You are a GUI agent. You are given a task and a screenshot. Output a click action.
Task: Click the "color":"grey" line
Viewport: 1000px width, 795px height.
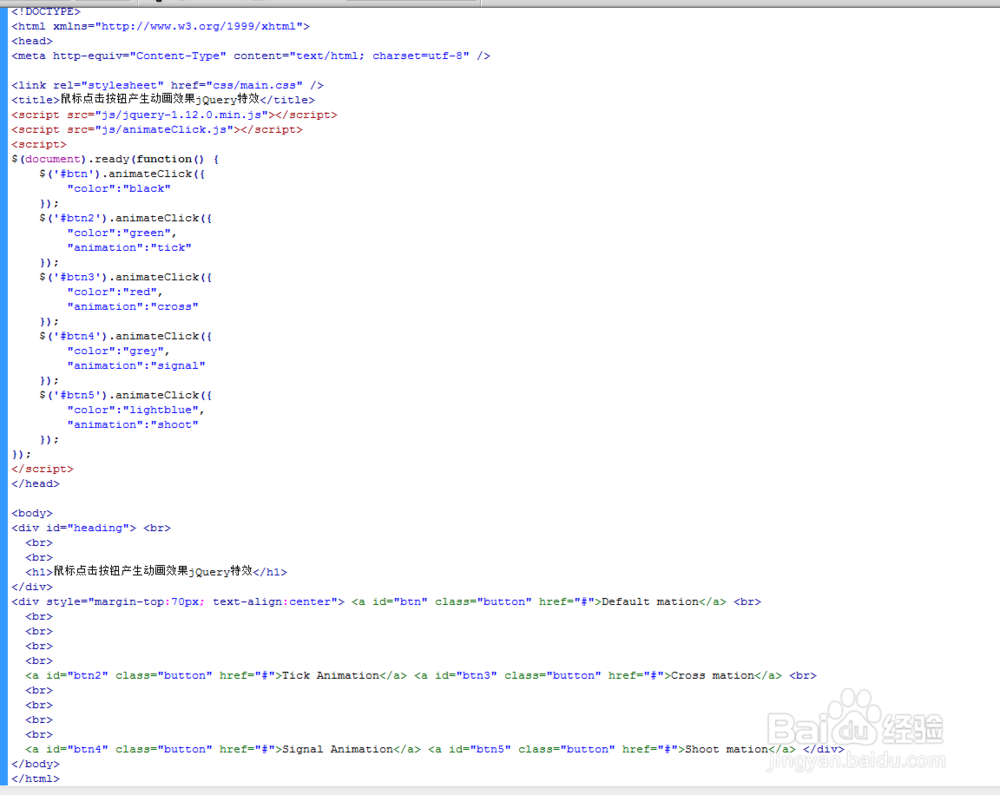(119, 351)
